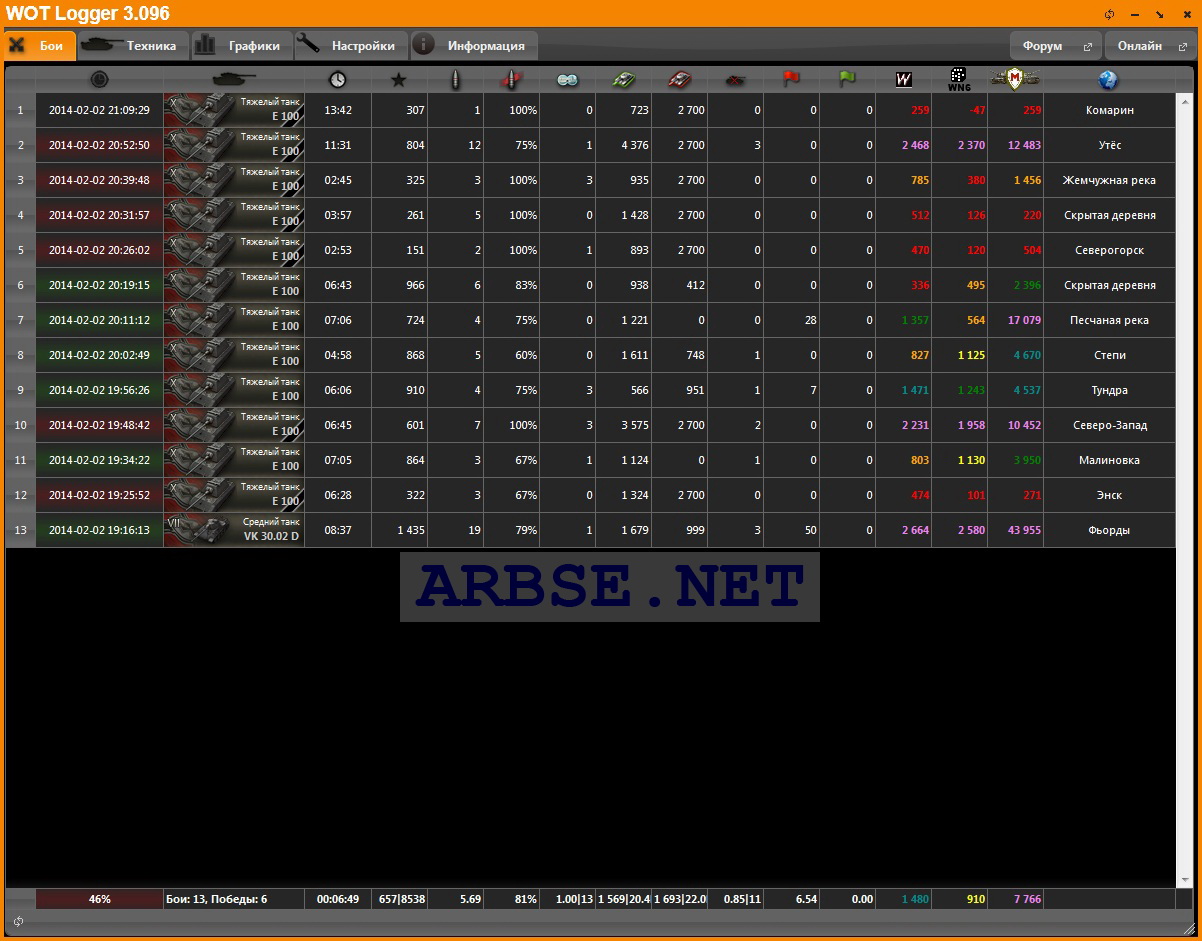The height and width of the screenshot is (941, 1202).
Task: Select battle timestamp 2014-02-02 20:11:12
Action: [99, 320]
